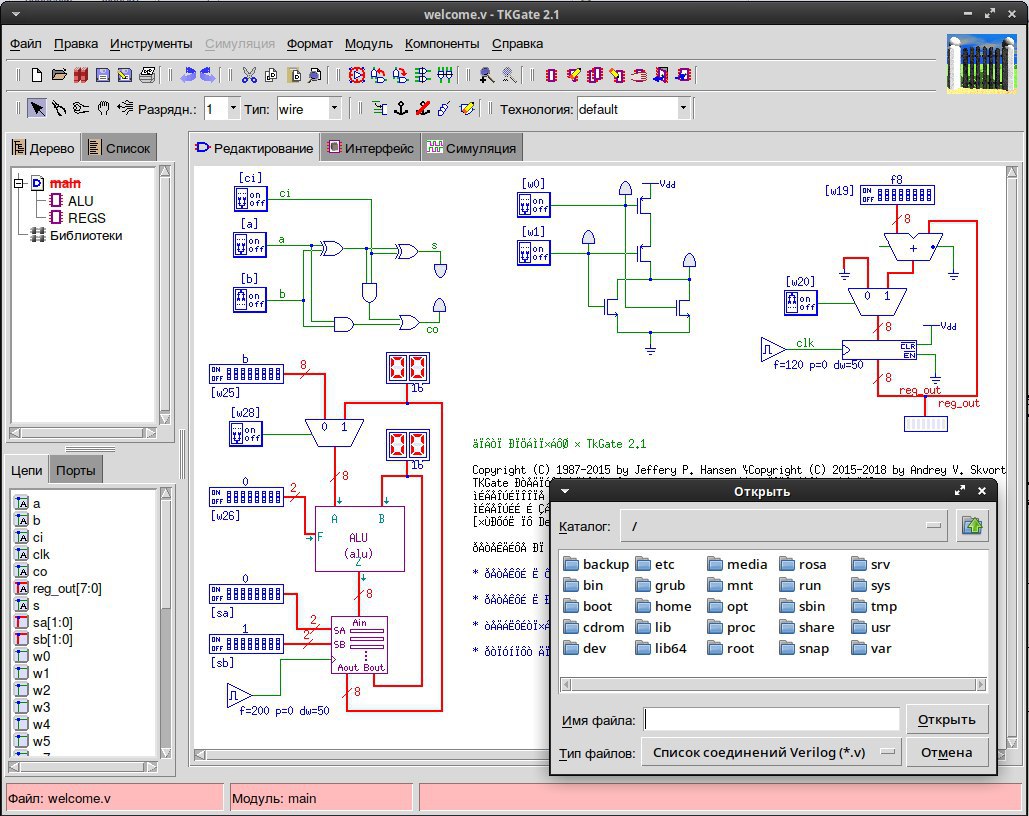Open the Каталог path dropdown
This screenshot has height=816, width=1029.
point(784,526)
